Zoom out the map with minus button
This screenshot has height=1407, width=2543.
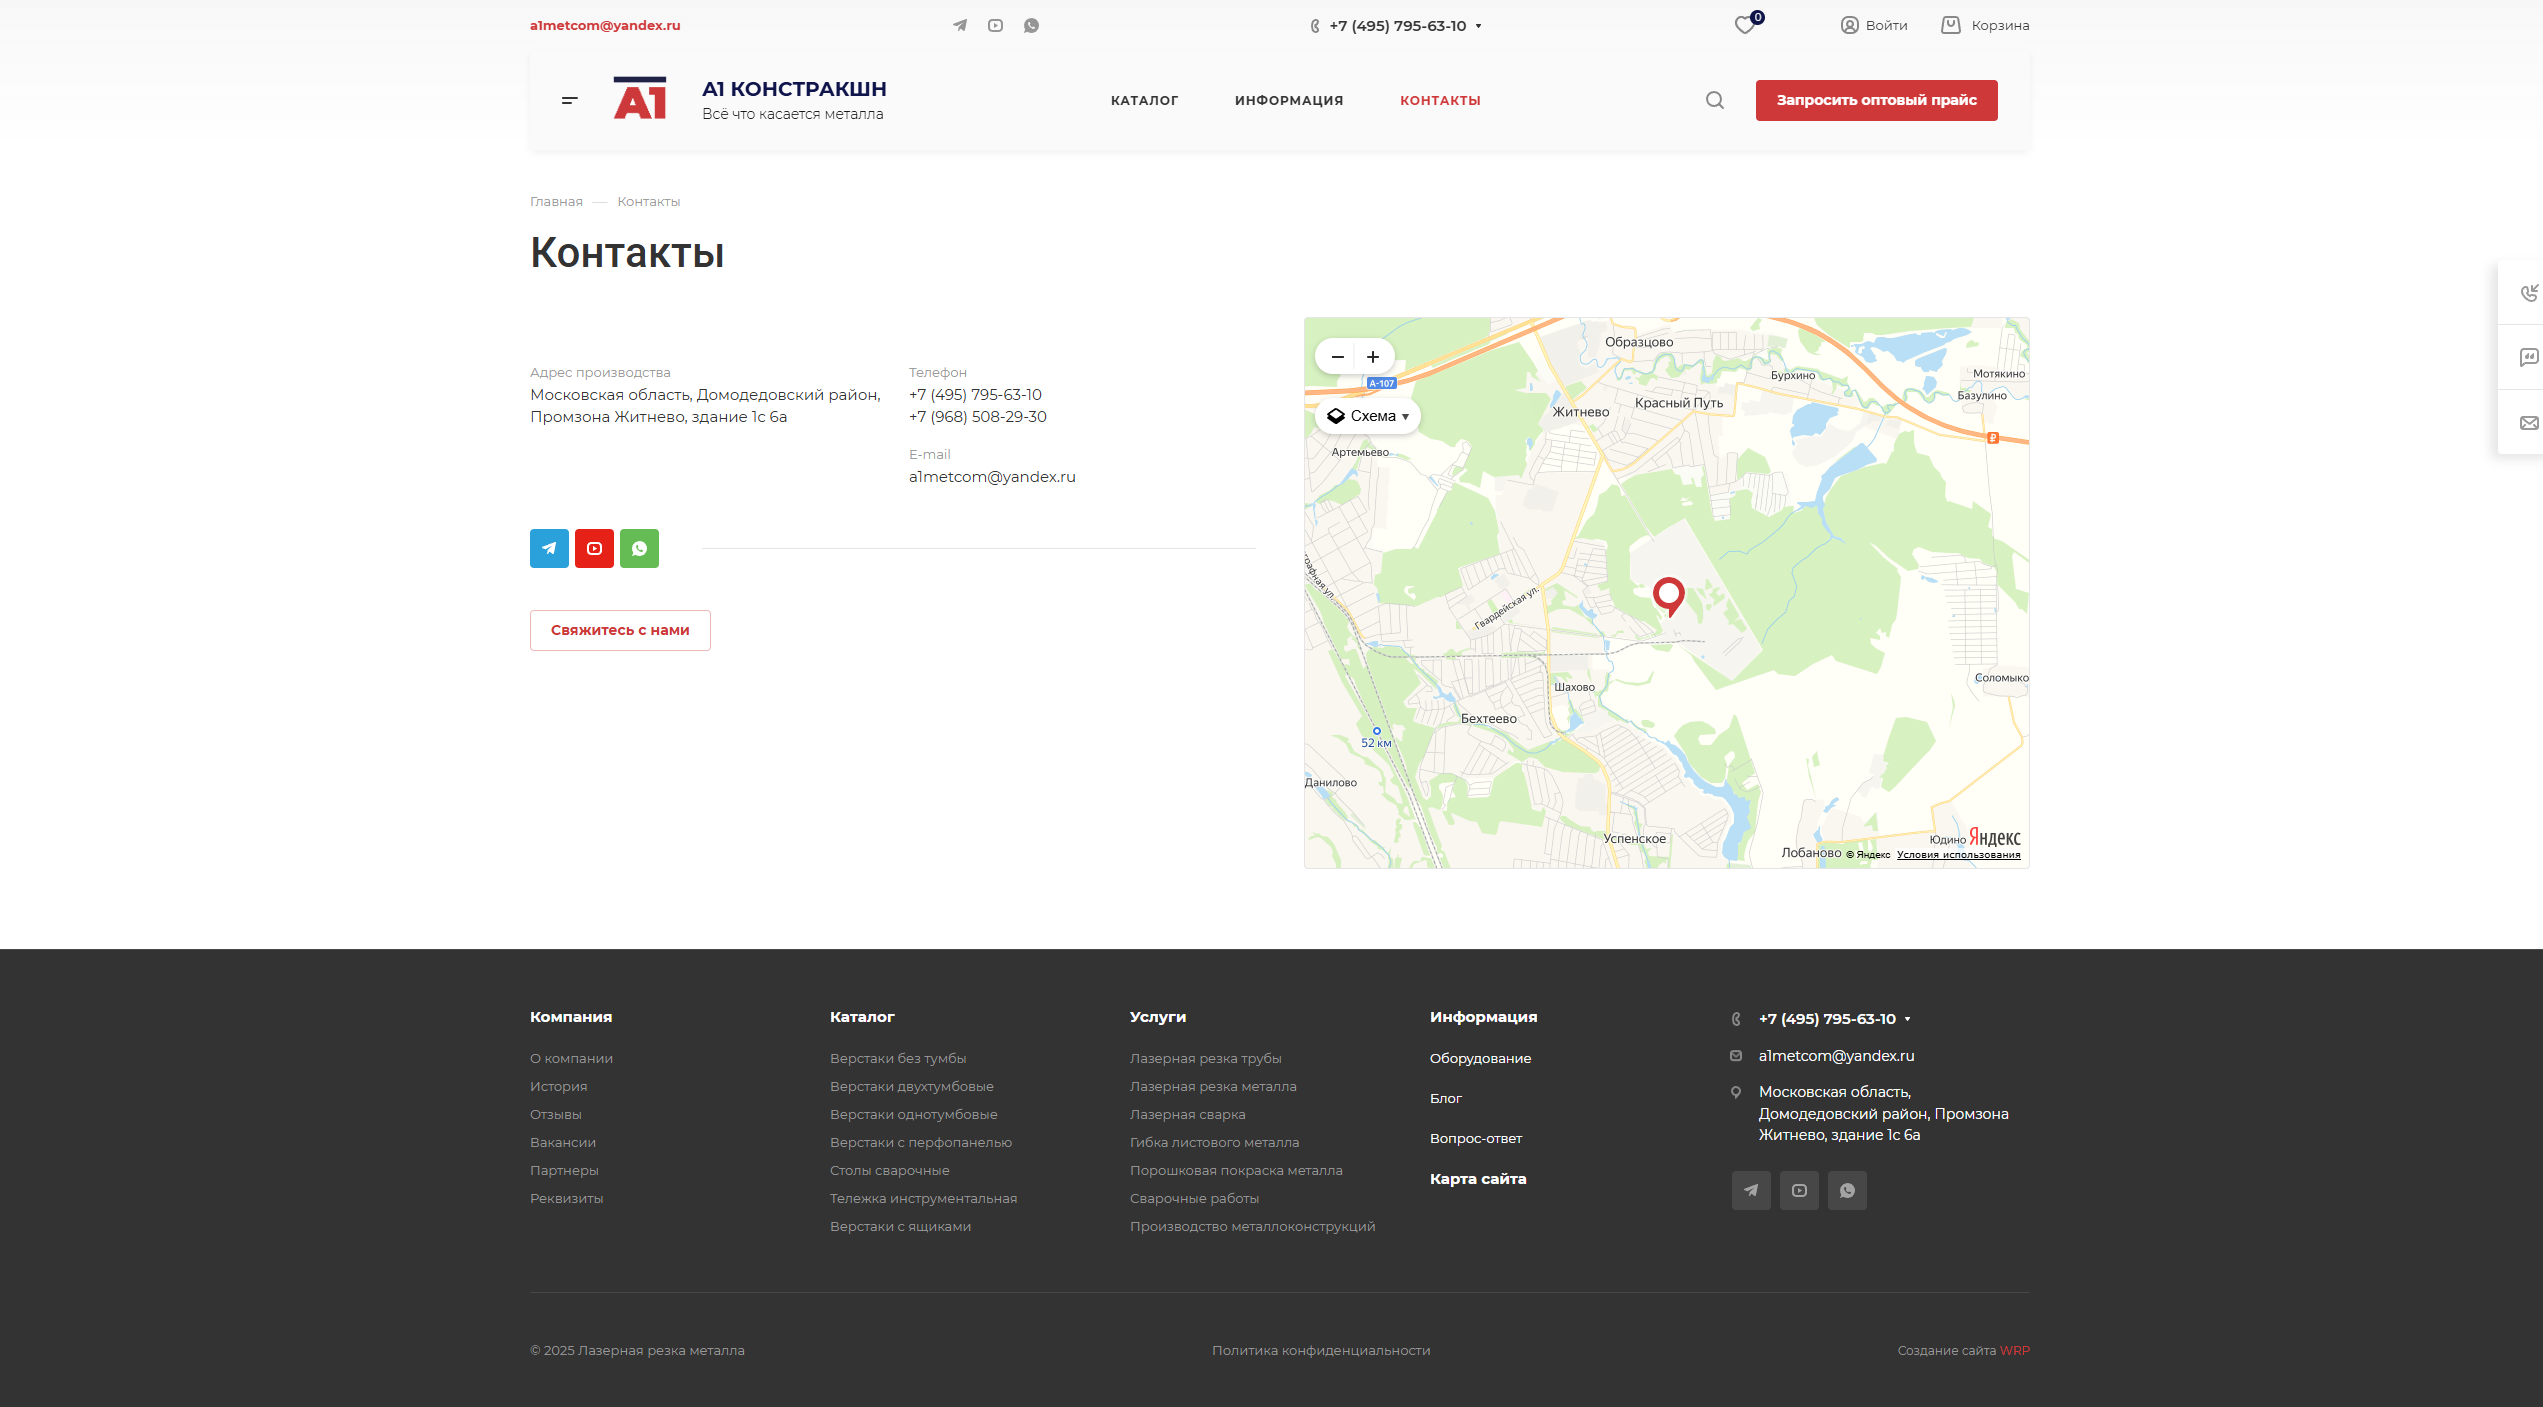[x=1337, y=357]
